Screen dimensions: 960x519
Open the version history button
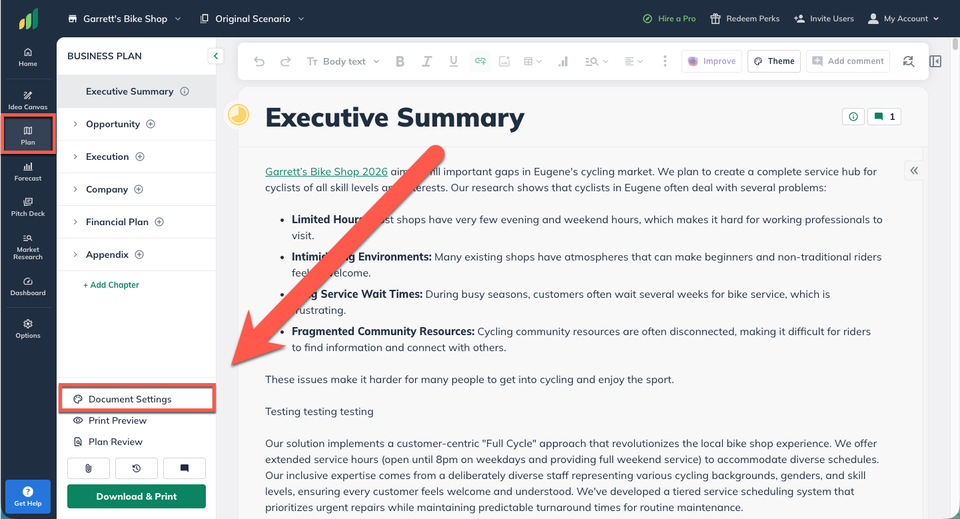pyautogui.click(x=136, y=468)
